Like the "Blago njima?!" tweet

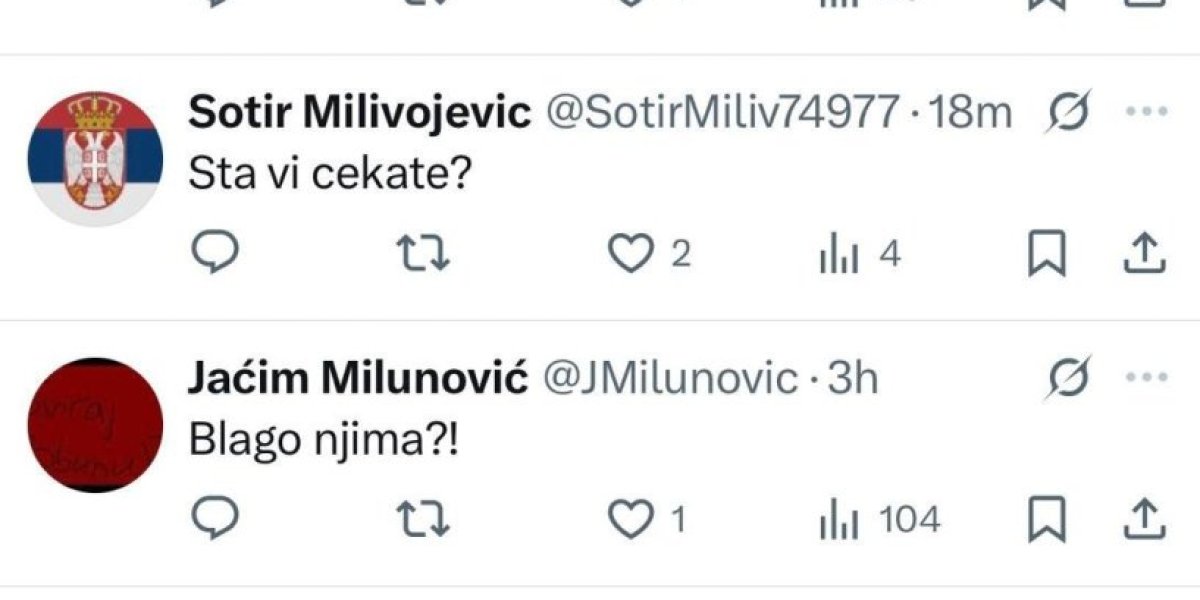(x=630, y=516)
